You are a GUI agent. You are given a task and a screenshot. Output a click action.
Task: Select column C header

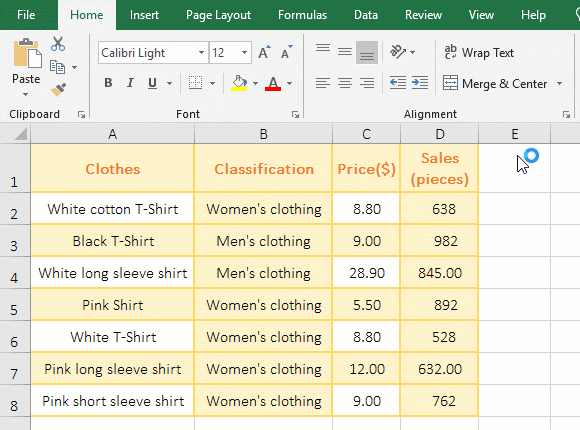[366, 134]
